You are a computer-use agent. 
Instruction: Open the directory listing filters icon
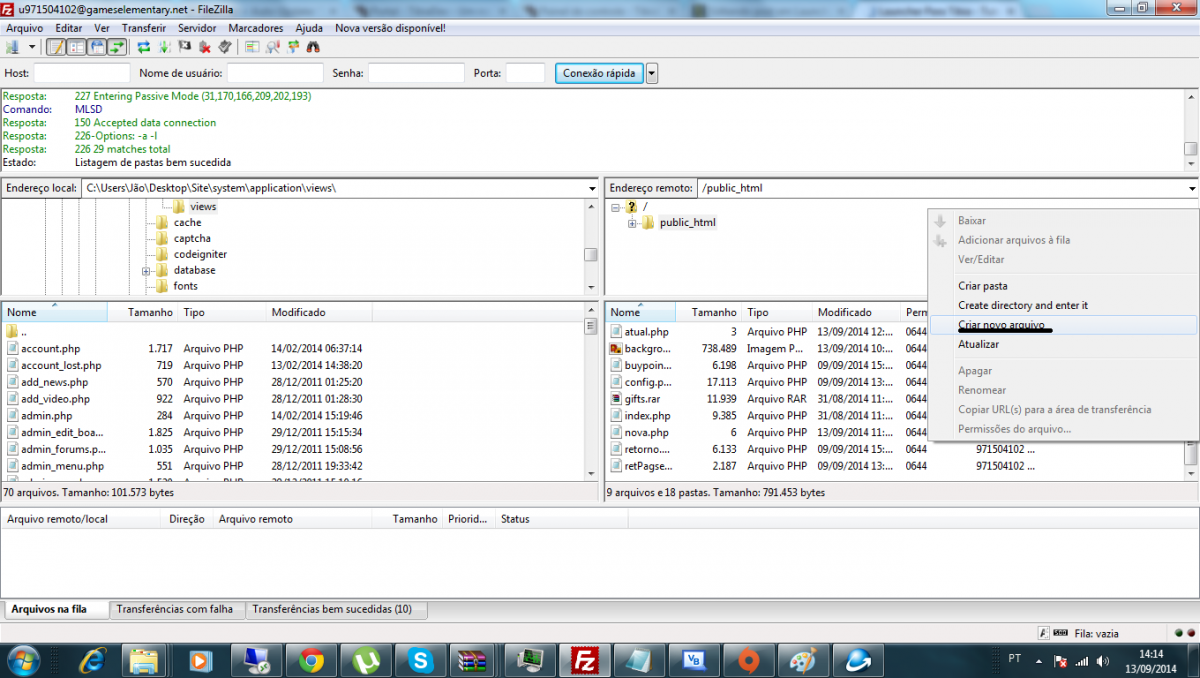[251, 46]
